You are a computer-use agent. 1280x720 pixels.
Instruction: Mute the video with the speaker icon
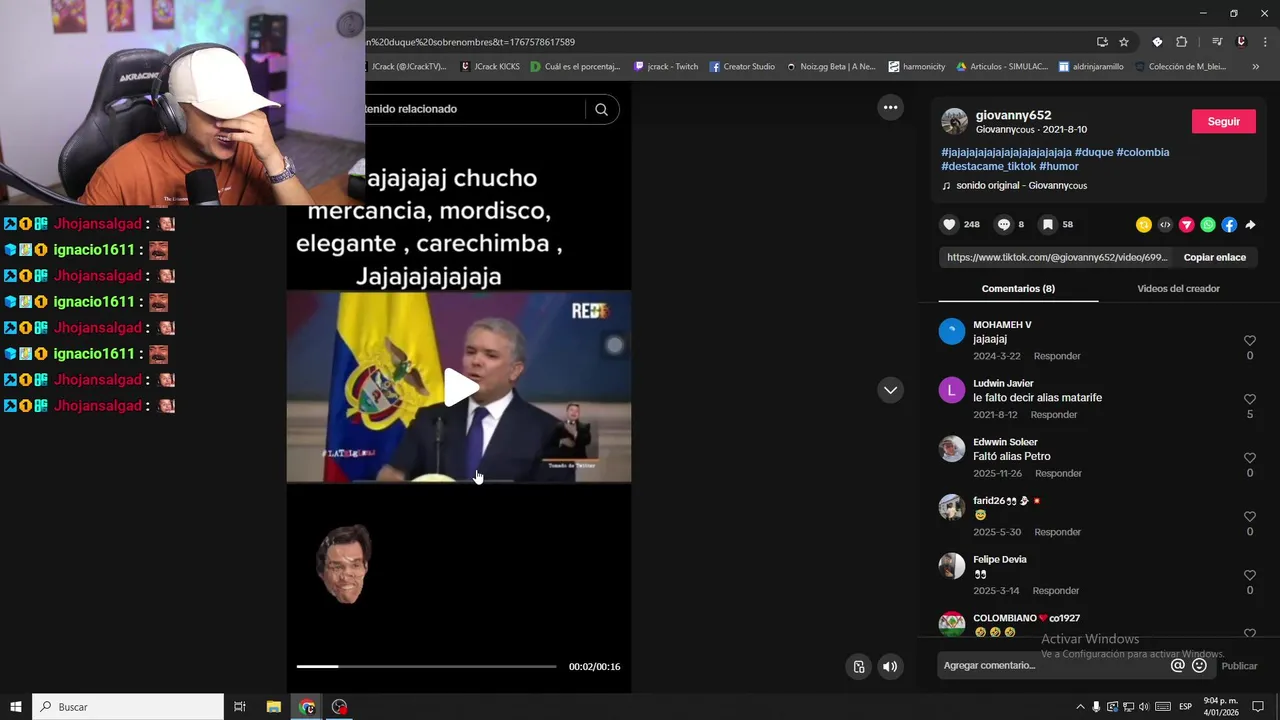pos(890,667)
